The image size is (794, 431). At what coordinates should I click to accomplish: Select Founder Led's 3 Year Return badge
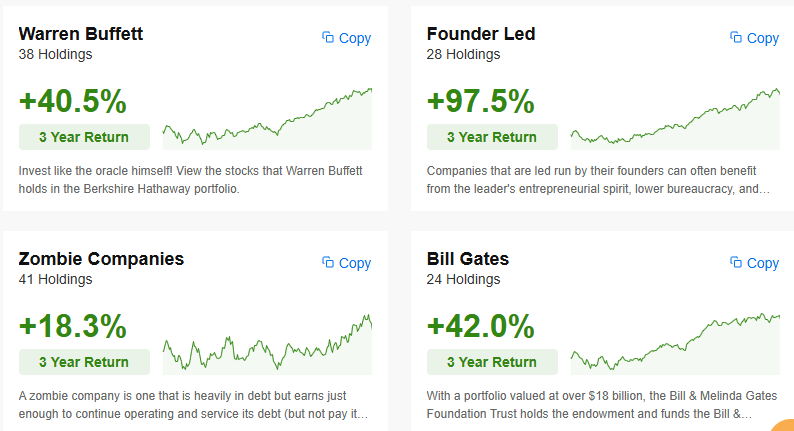[492, 137]
